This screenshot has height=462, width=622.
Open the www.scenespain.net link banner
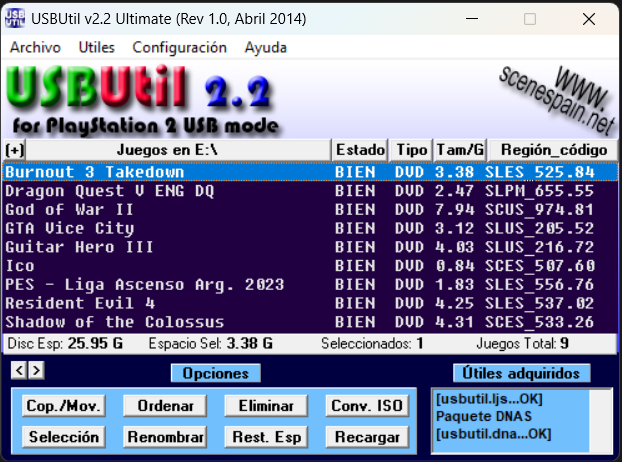pyautogui.click(x=557, y=99)
